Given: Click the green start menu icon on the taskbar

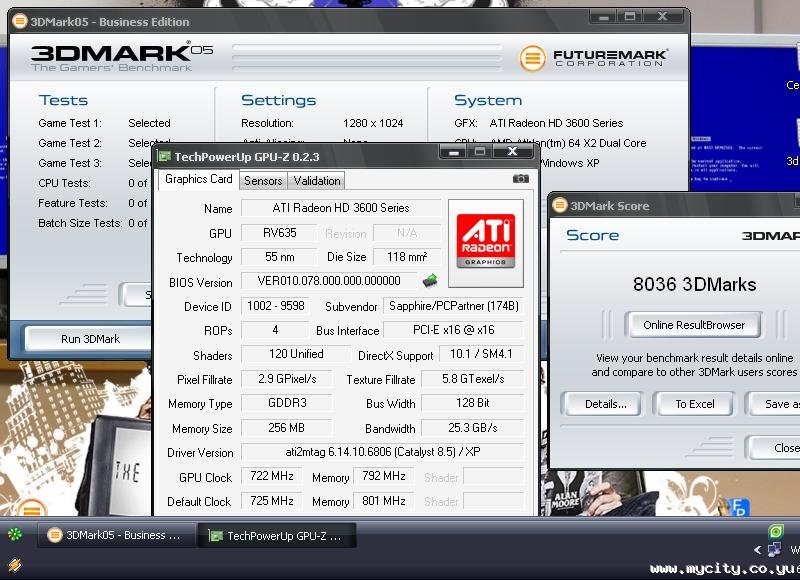Looking at the screenshot, I should pyautogui.click(x=15, y=534).
